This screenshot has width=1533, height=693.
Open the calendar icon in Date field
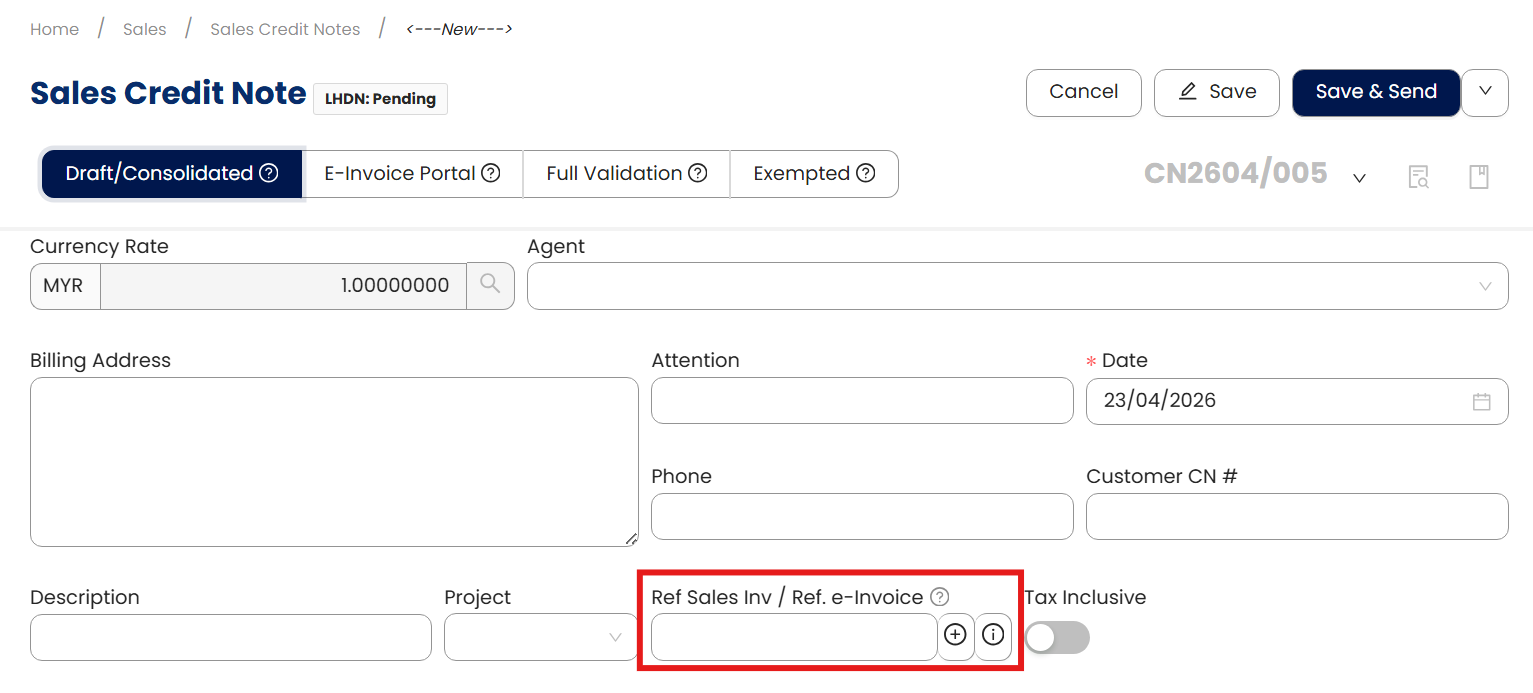1481,401
